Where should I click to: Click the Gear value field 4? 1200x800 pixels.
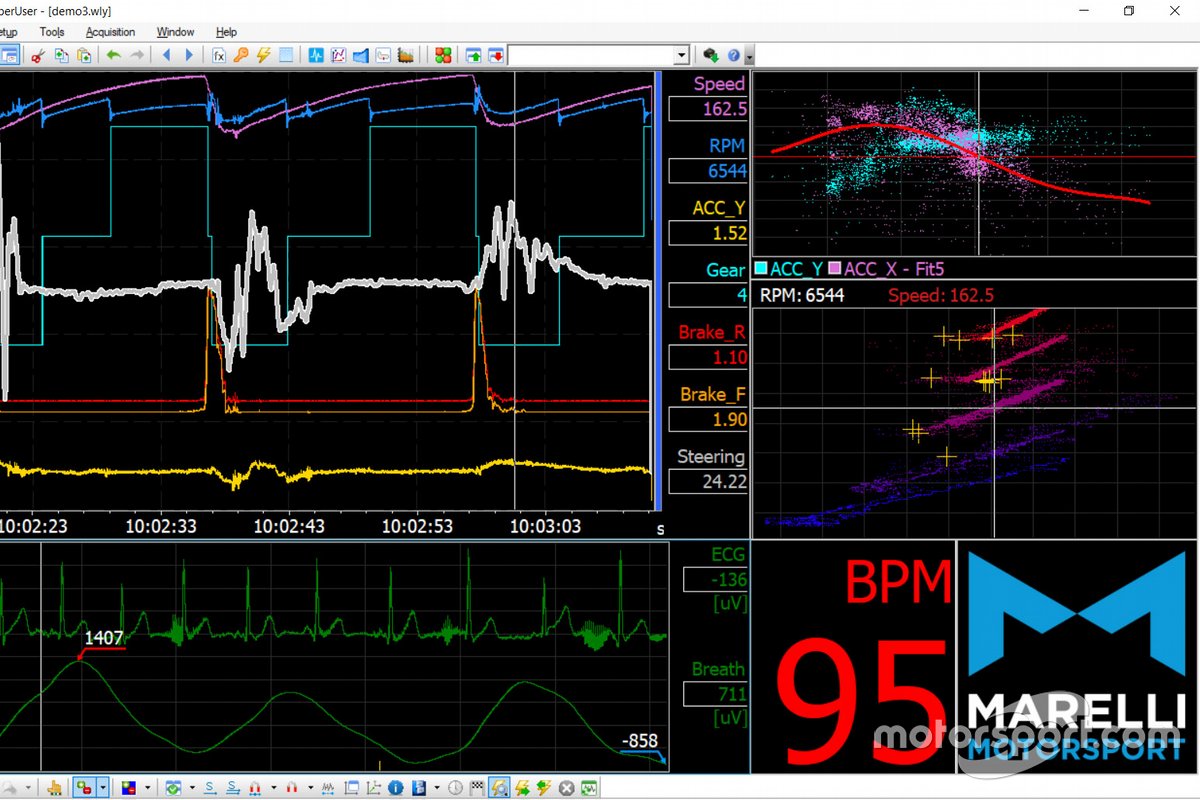(708, 295)
